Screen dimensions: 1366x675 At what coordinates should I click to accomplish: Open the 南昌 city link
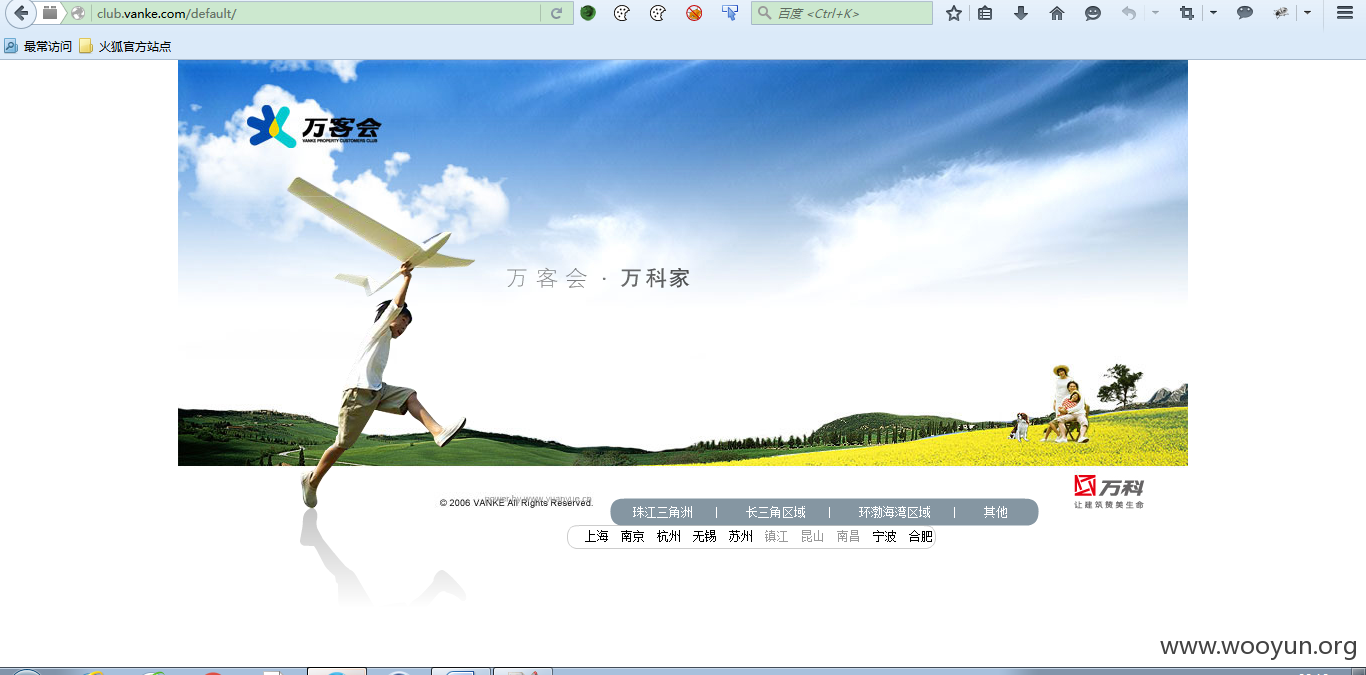[849, 537]
